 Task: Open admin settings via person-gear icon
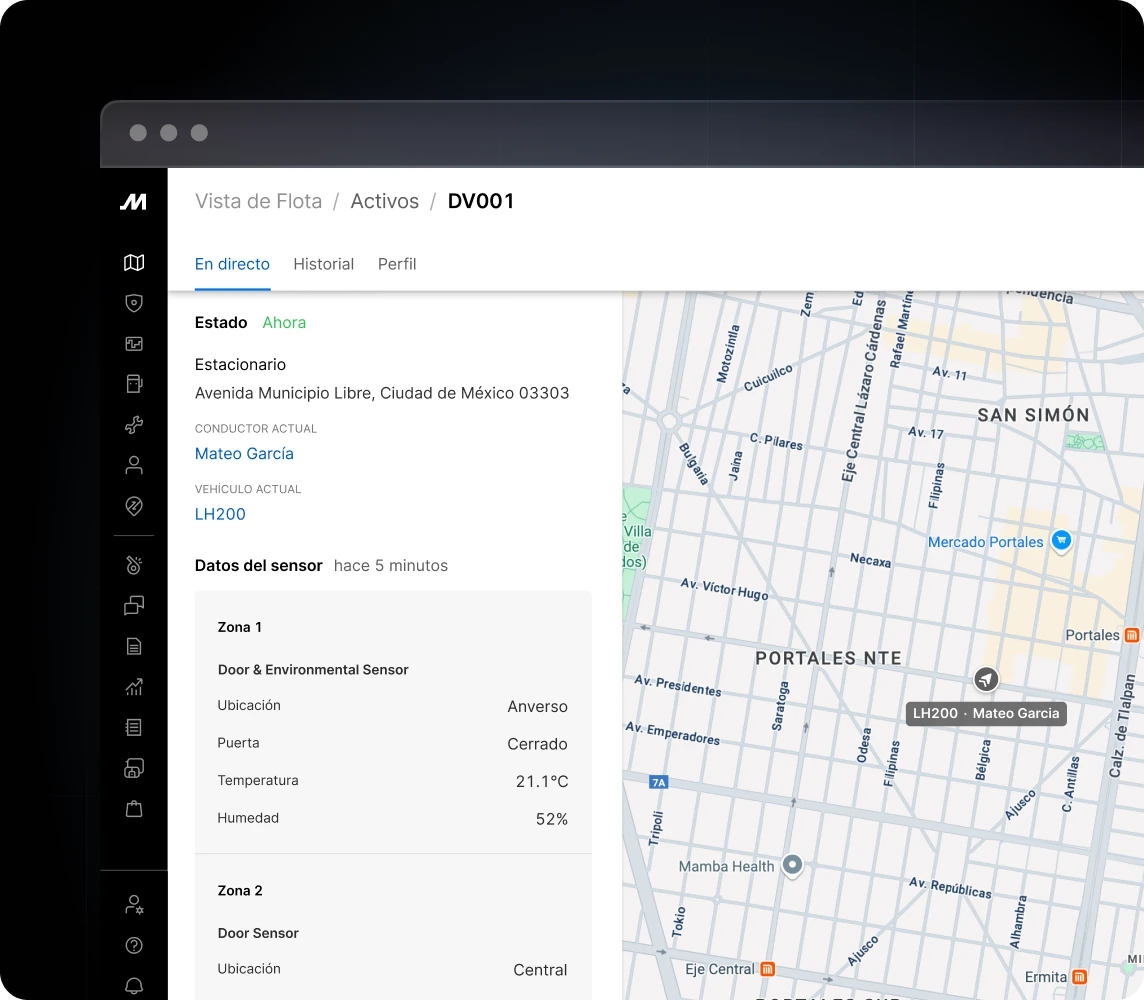click(x=133, y=904)
